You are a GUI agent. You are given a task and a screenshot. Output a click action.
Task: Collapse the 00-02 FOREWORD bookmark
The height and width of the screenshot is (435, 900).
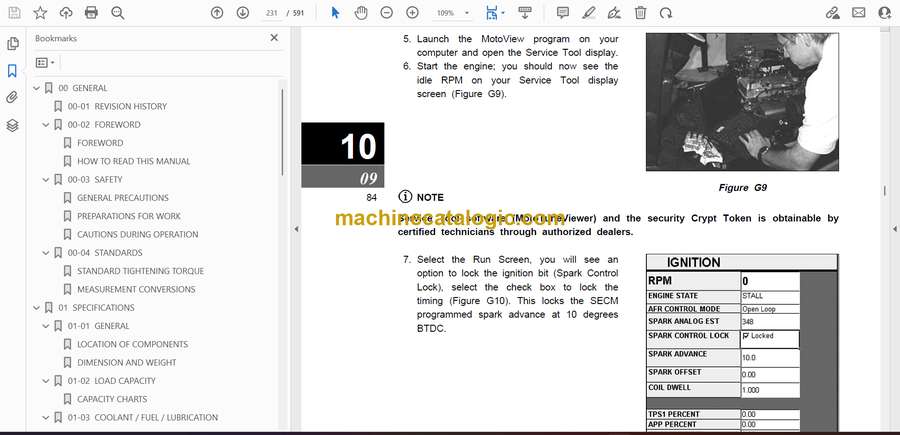pos(46,125)
